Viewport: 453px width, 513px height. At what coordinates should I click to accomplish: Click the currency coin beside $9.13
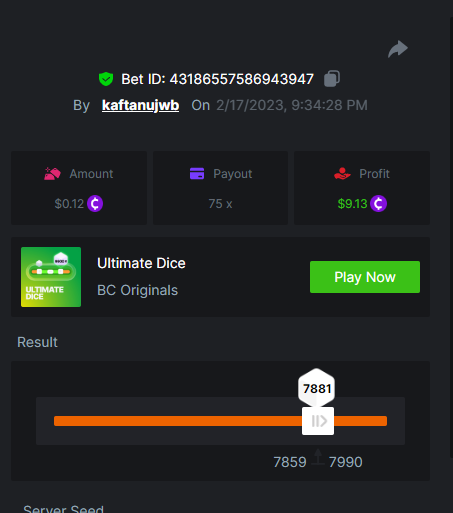tap(379, 204)
